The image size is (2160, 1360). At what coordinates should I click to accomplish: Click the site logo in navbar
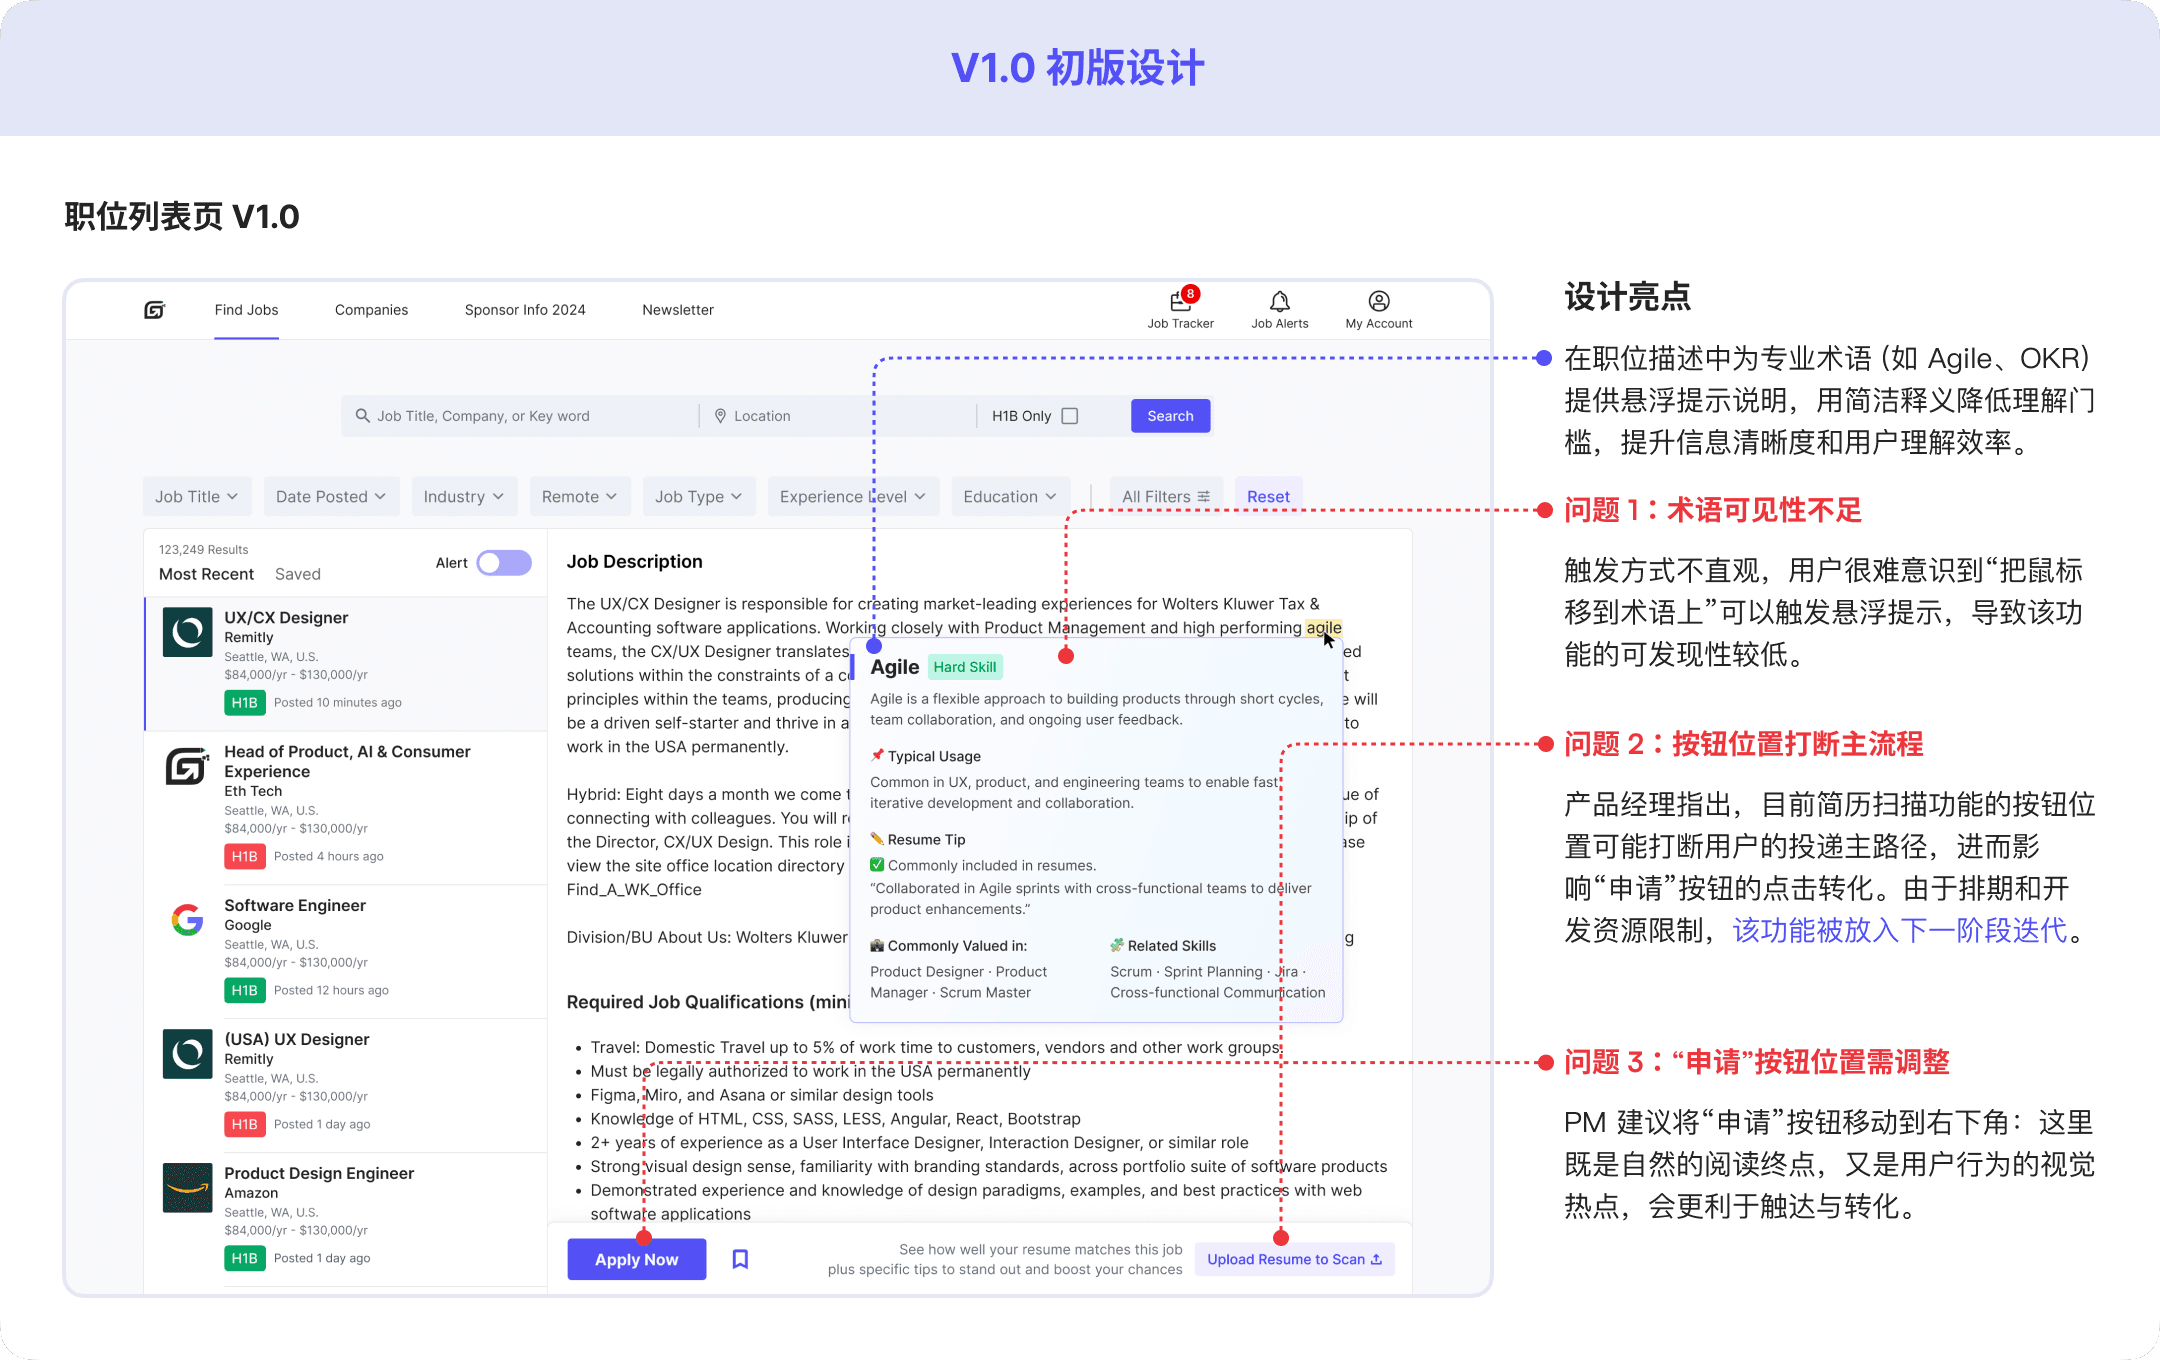[x=154, y=310]
